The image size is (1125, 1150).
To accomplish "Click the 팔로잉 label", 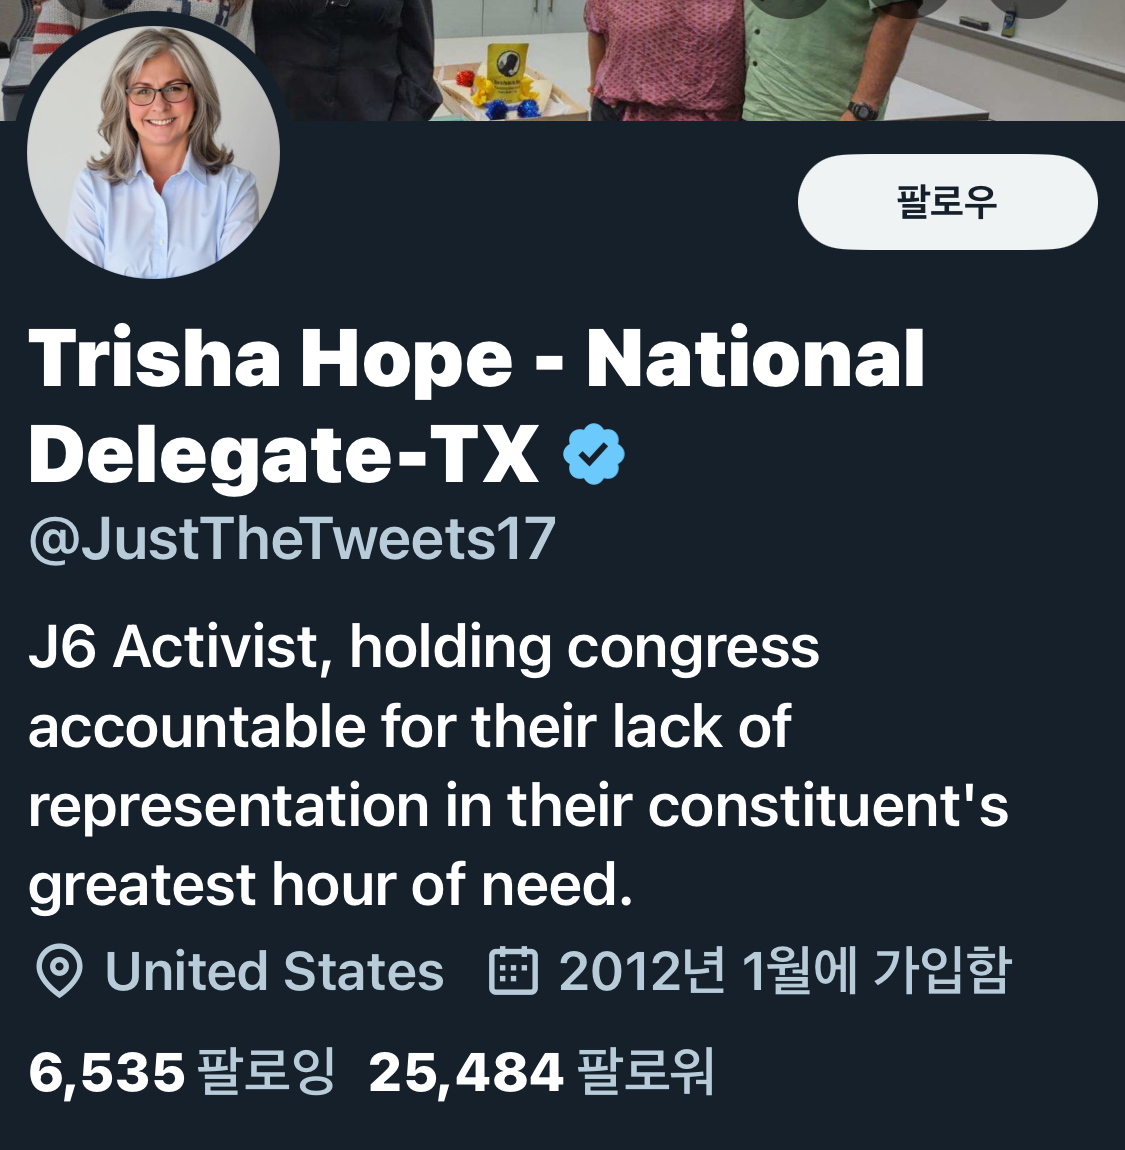I will (266, 1072).
